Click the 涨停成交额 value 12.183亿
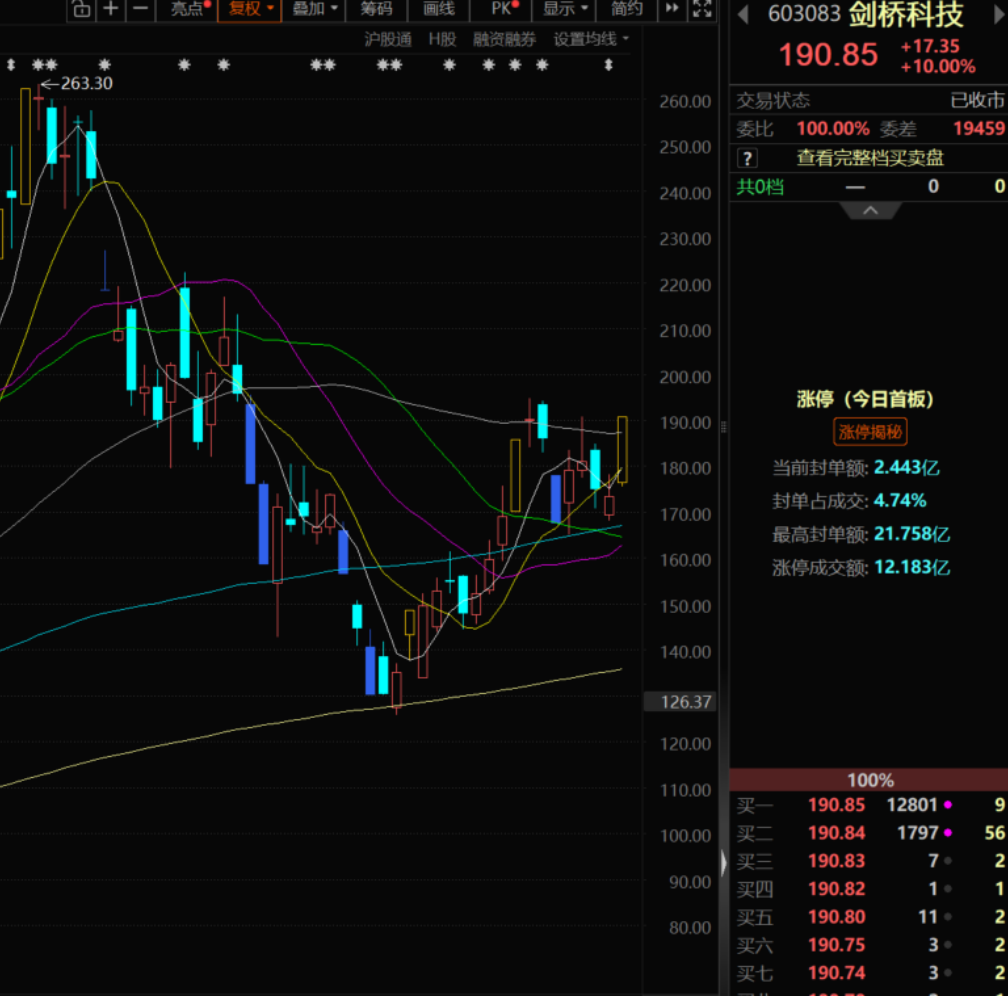Viewport: 1008px width, 1000px height. [912, 568]
